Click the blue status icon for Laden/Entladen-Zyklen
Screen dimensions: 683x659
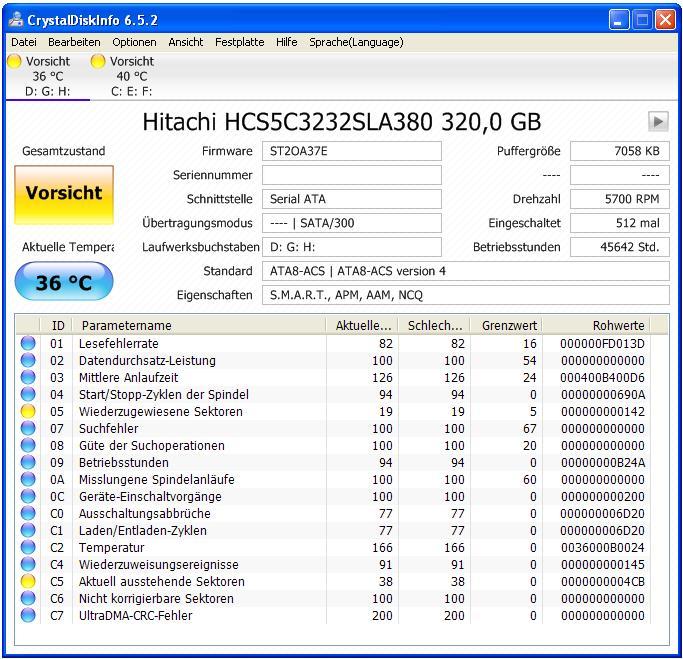28,530
